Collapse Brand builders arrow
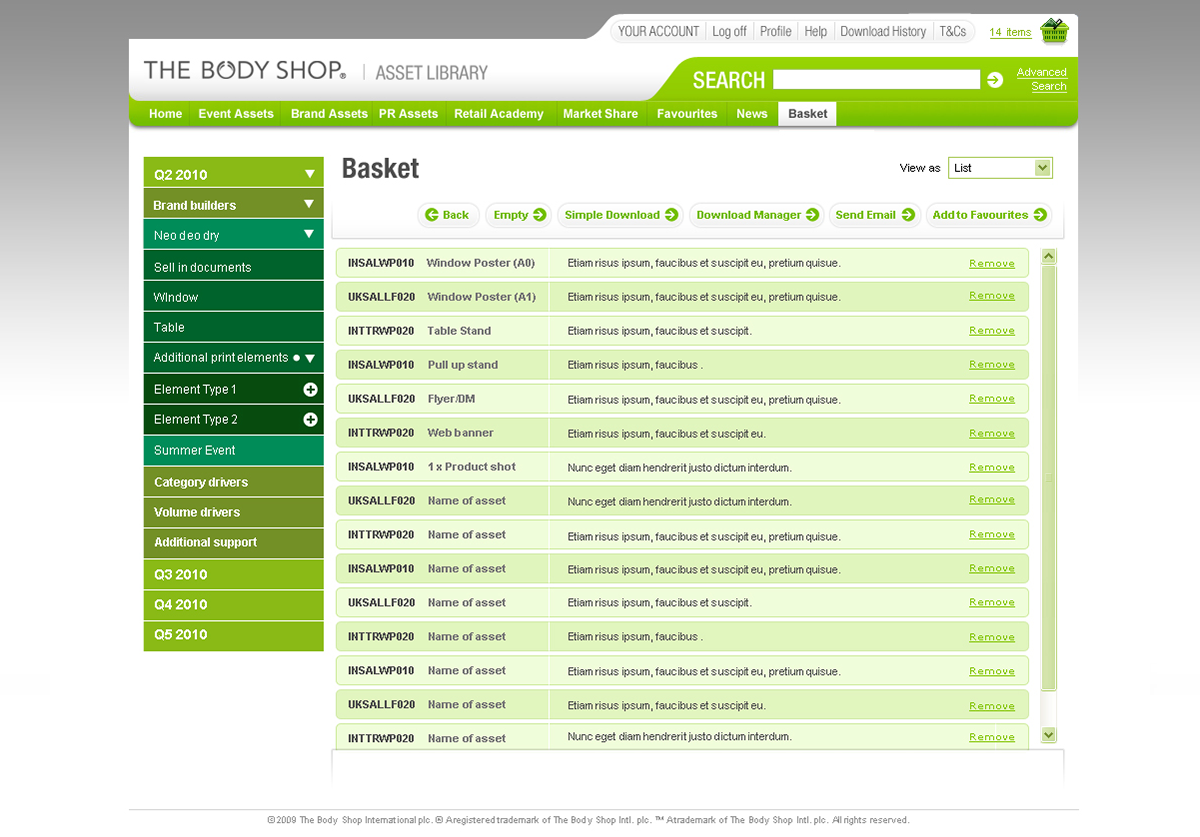The height and width of the screenshot is (837, 1200). click(x=309, y=204)
